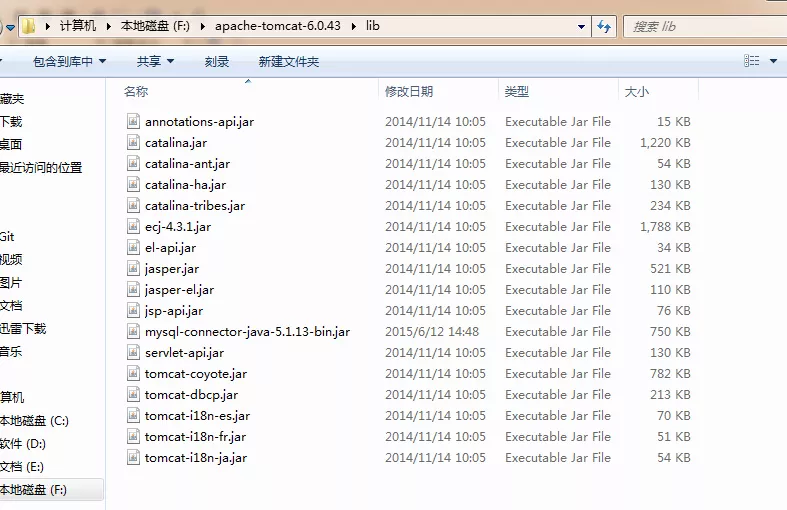The image size is (787, 510).
Task: Expand the 包含到库中 dropdown menu
Action: (69, 62)
